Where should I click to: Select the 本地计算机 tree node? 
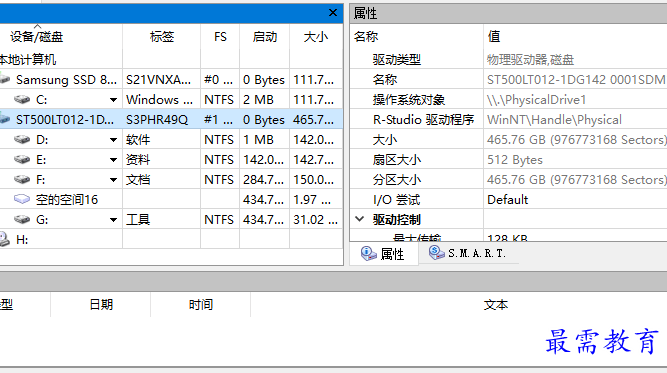(28, 60)
